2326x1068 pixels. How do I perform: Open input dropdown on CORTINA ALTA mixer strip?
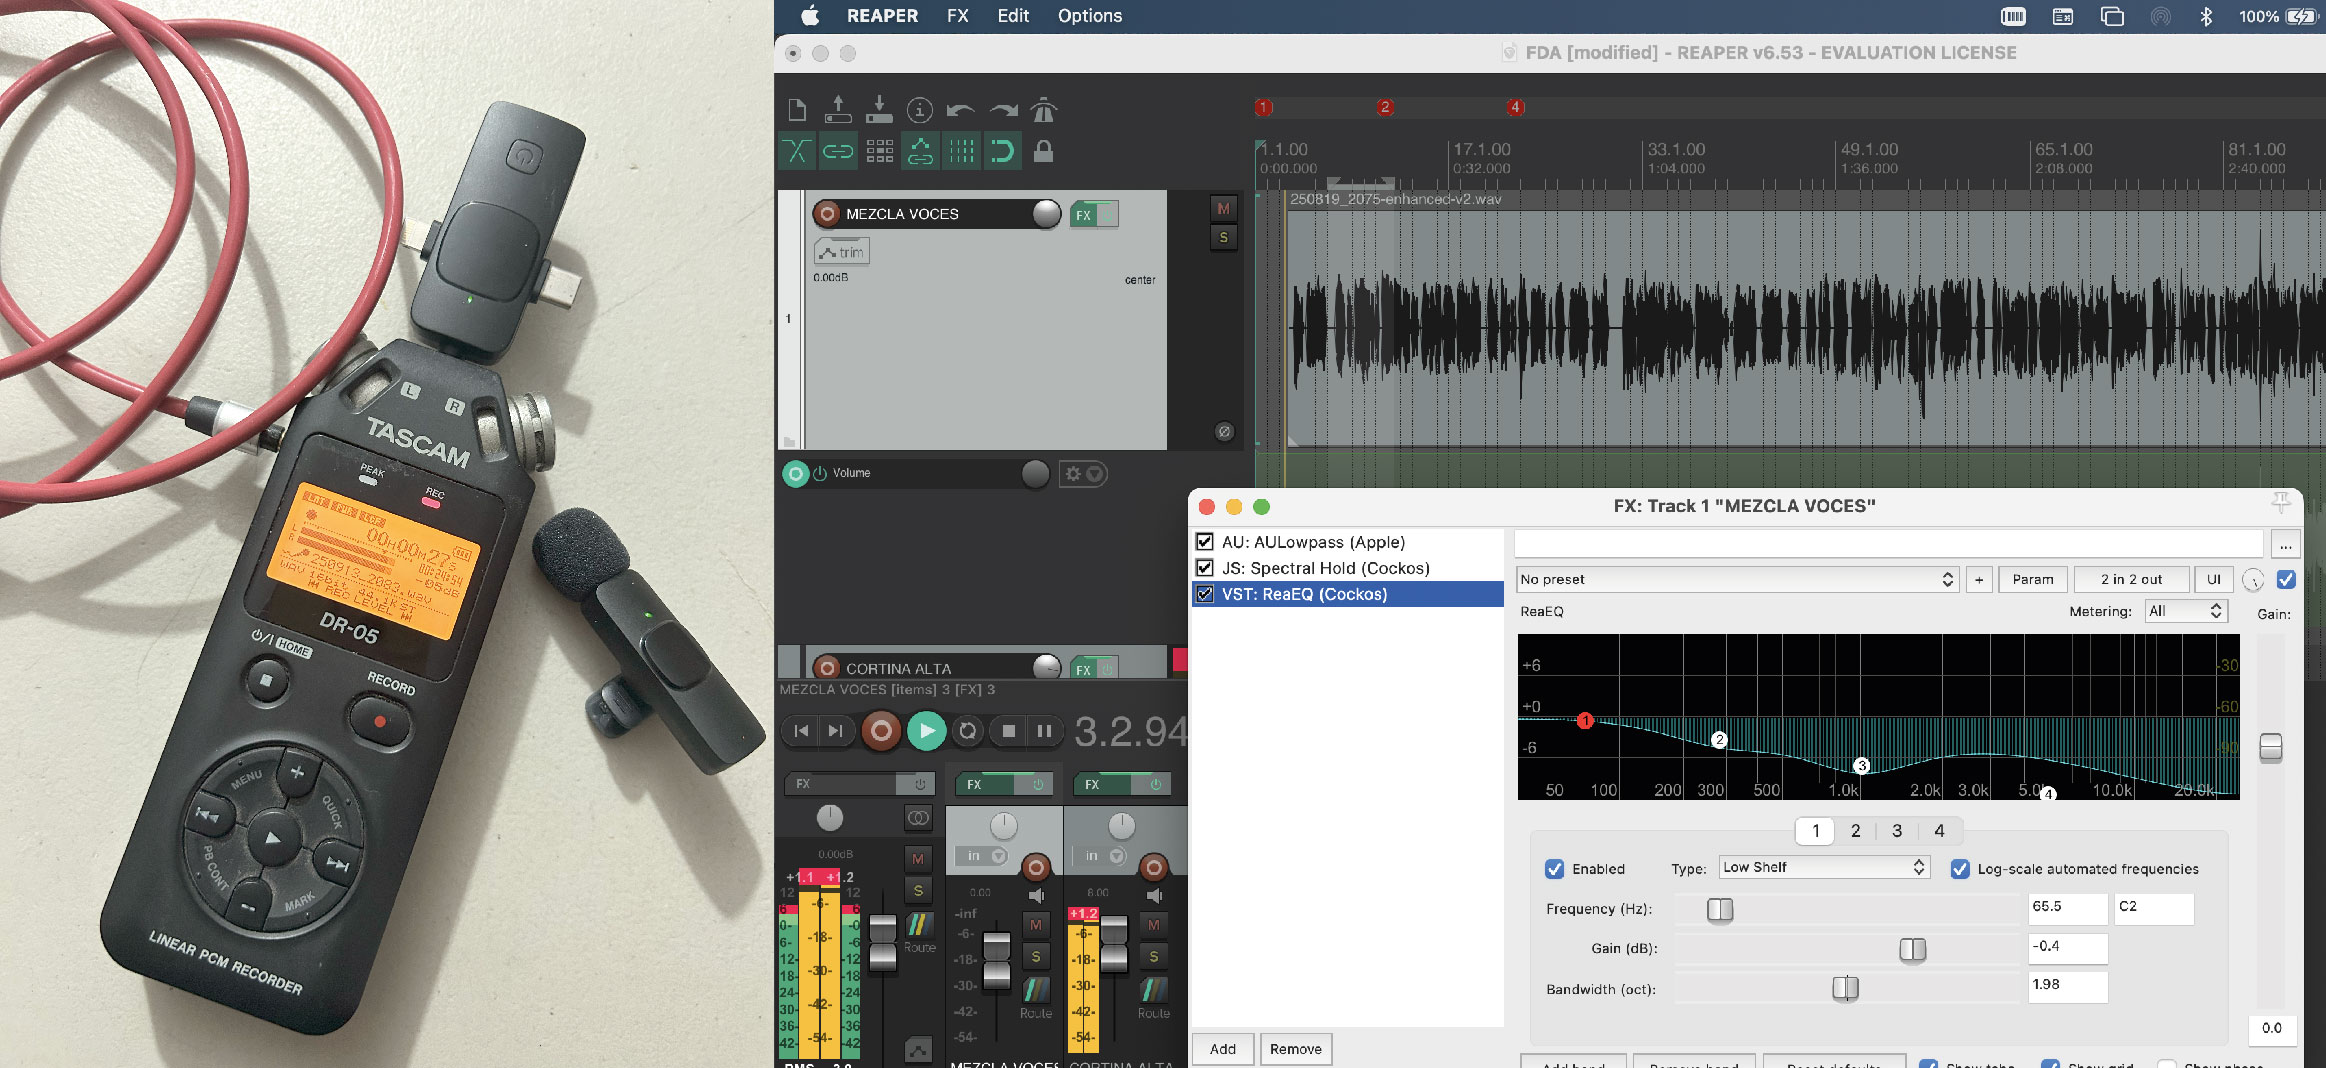pyautogui.click(x=1100, y=856)
